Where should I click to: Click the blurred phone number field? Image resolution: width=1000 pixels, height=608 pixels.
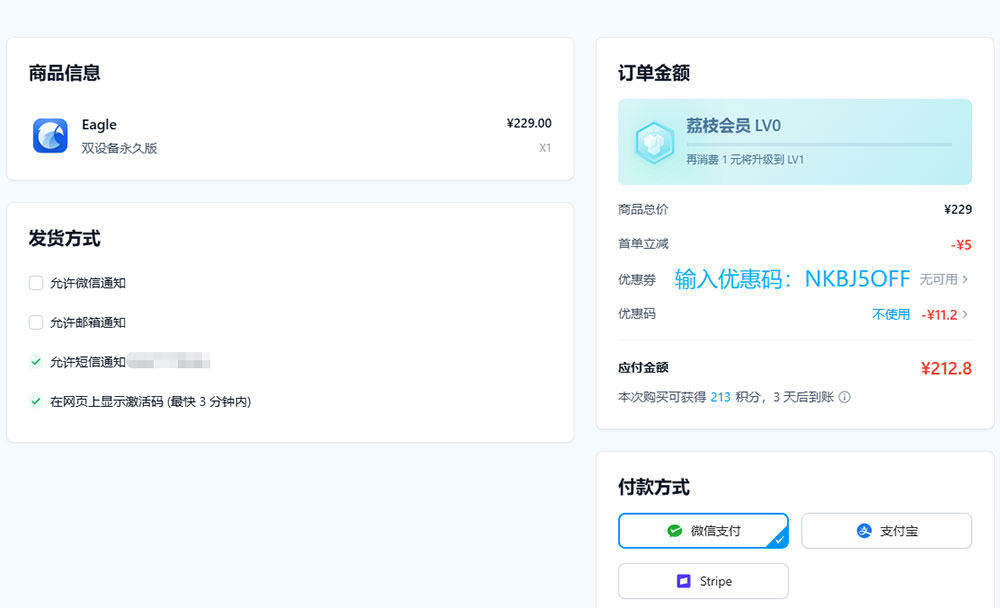169,361
